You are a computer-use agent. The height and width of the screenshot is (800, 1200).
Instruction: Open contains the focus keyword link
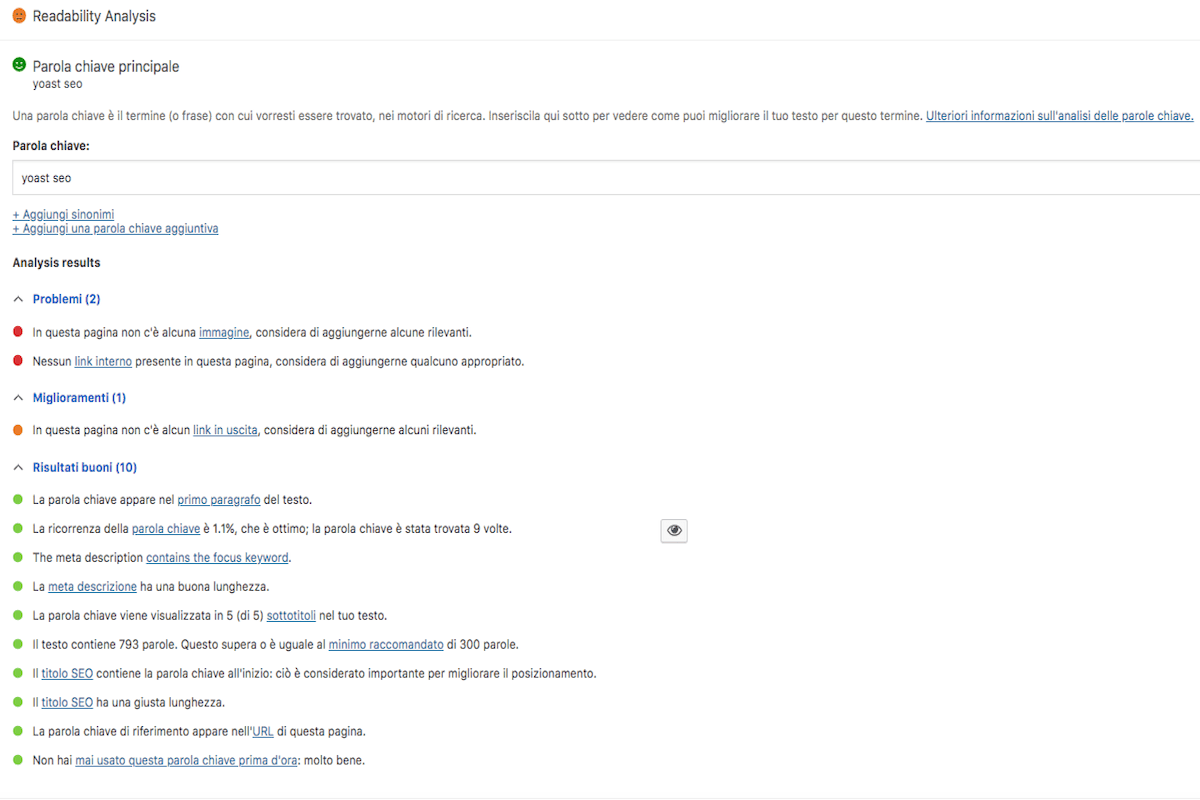pyautogui.click(x=218, y=557)
